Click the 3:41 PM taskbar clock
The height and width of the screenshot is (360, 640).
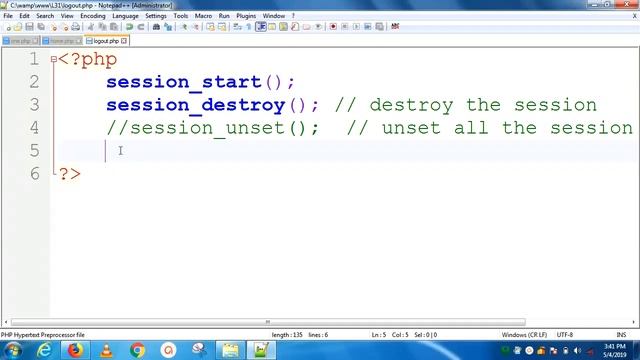pos(614,347)
